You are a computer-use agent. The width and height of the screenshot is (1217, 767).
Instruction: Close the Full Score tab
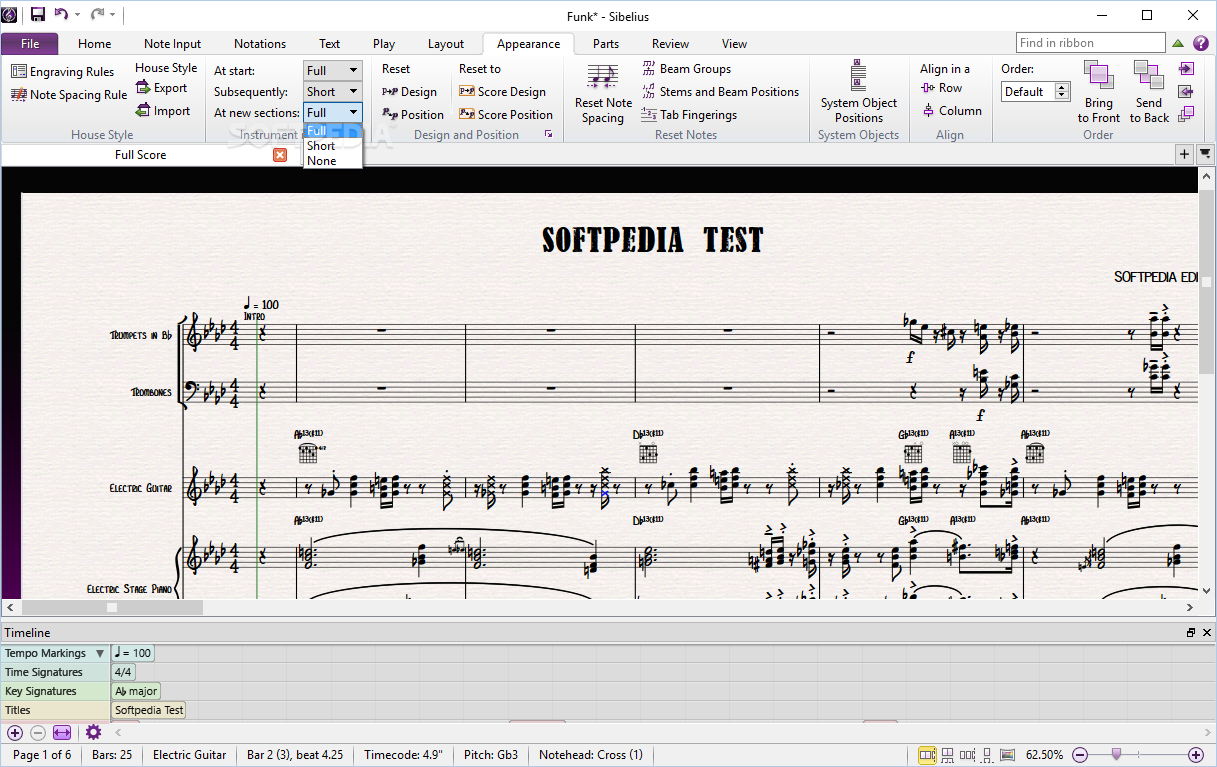[280, 155]
